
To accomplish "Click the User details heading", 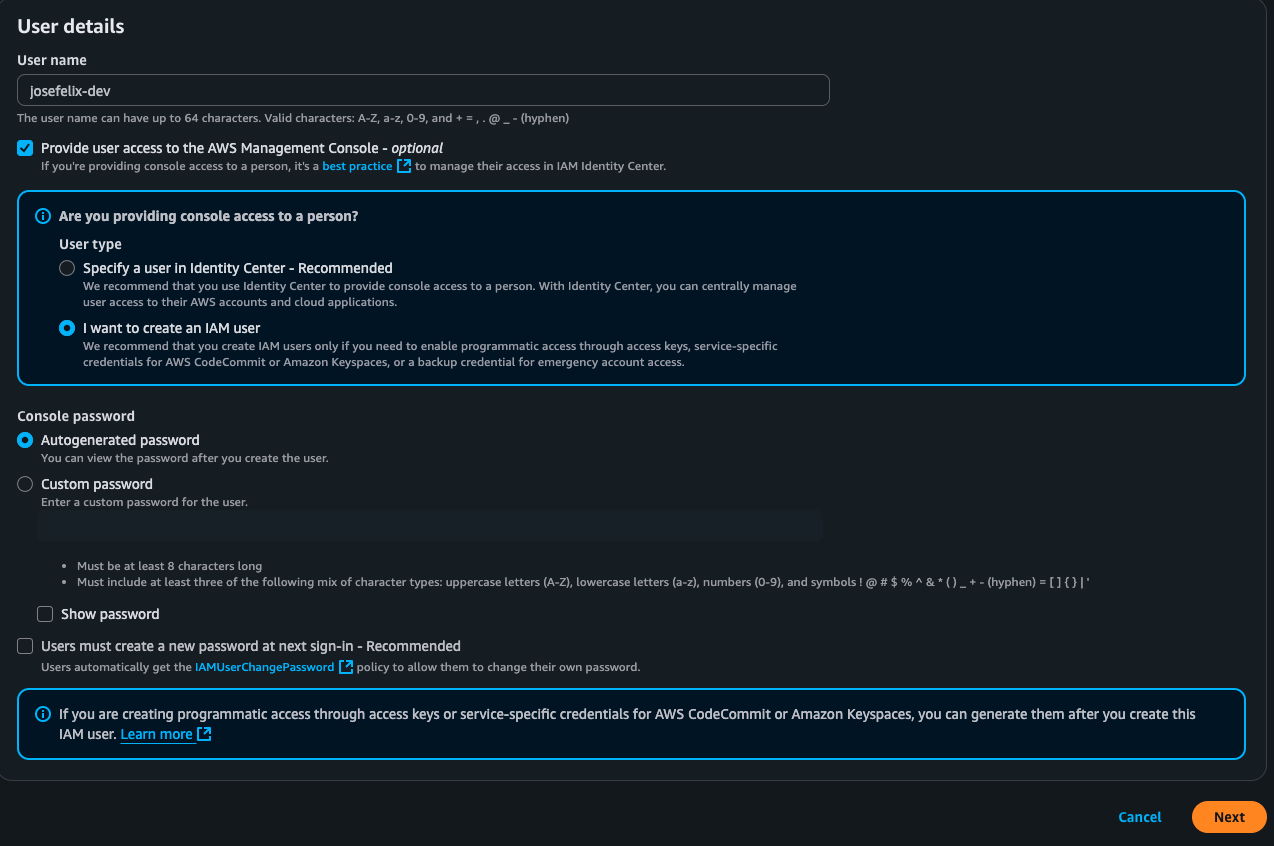I will point(71,26).
